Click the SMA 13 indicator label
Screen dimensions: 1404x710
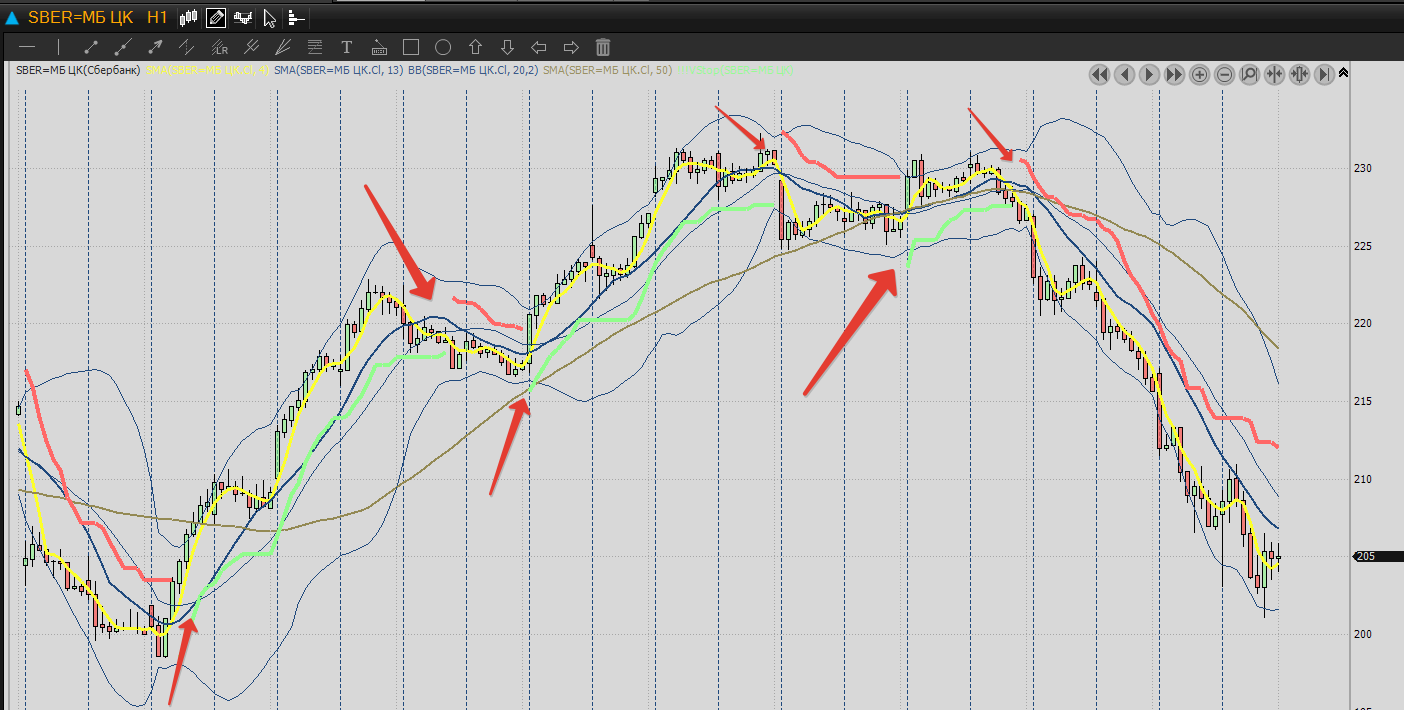(x=338, y=70)
